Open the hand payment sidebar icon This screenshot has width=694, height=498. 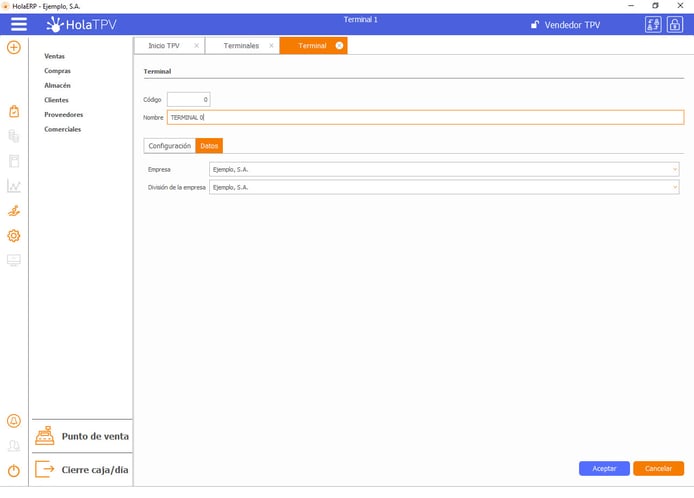14,211
